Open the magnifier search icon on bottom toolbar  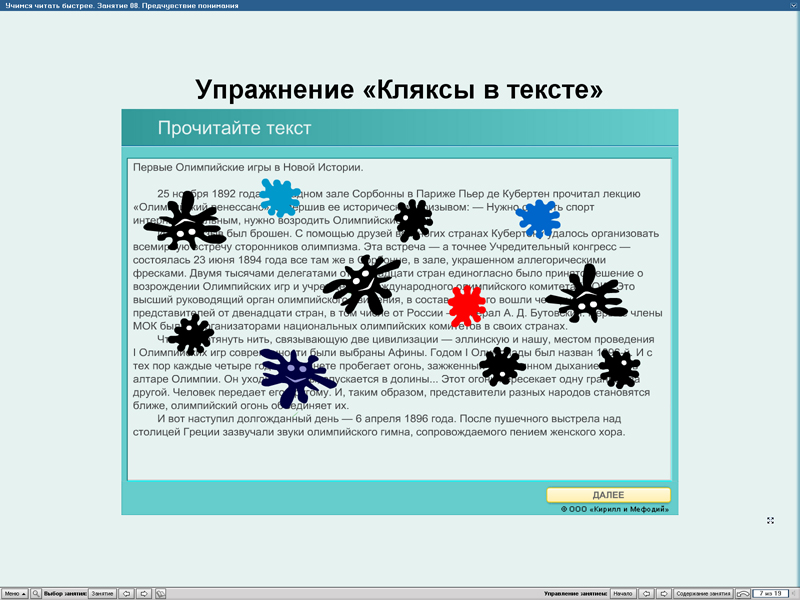coord(36,592)
